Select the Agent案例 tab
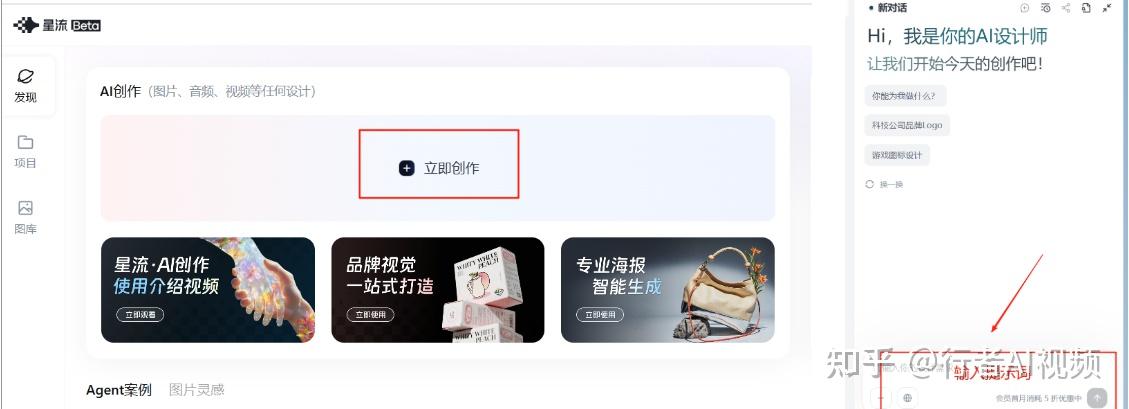1129x409 pixels. tap(119, 390)
